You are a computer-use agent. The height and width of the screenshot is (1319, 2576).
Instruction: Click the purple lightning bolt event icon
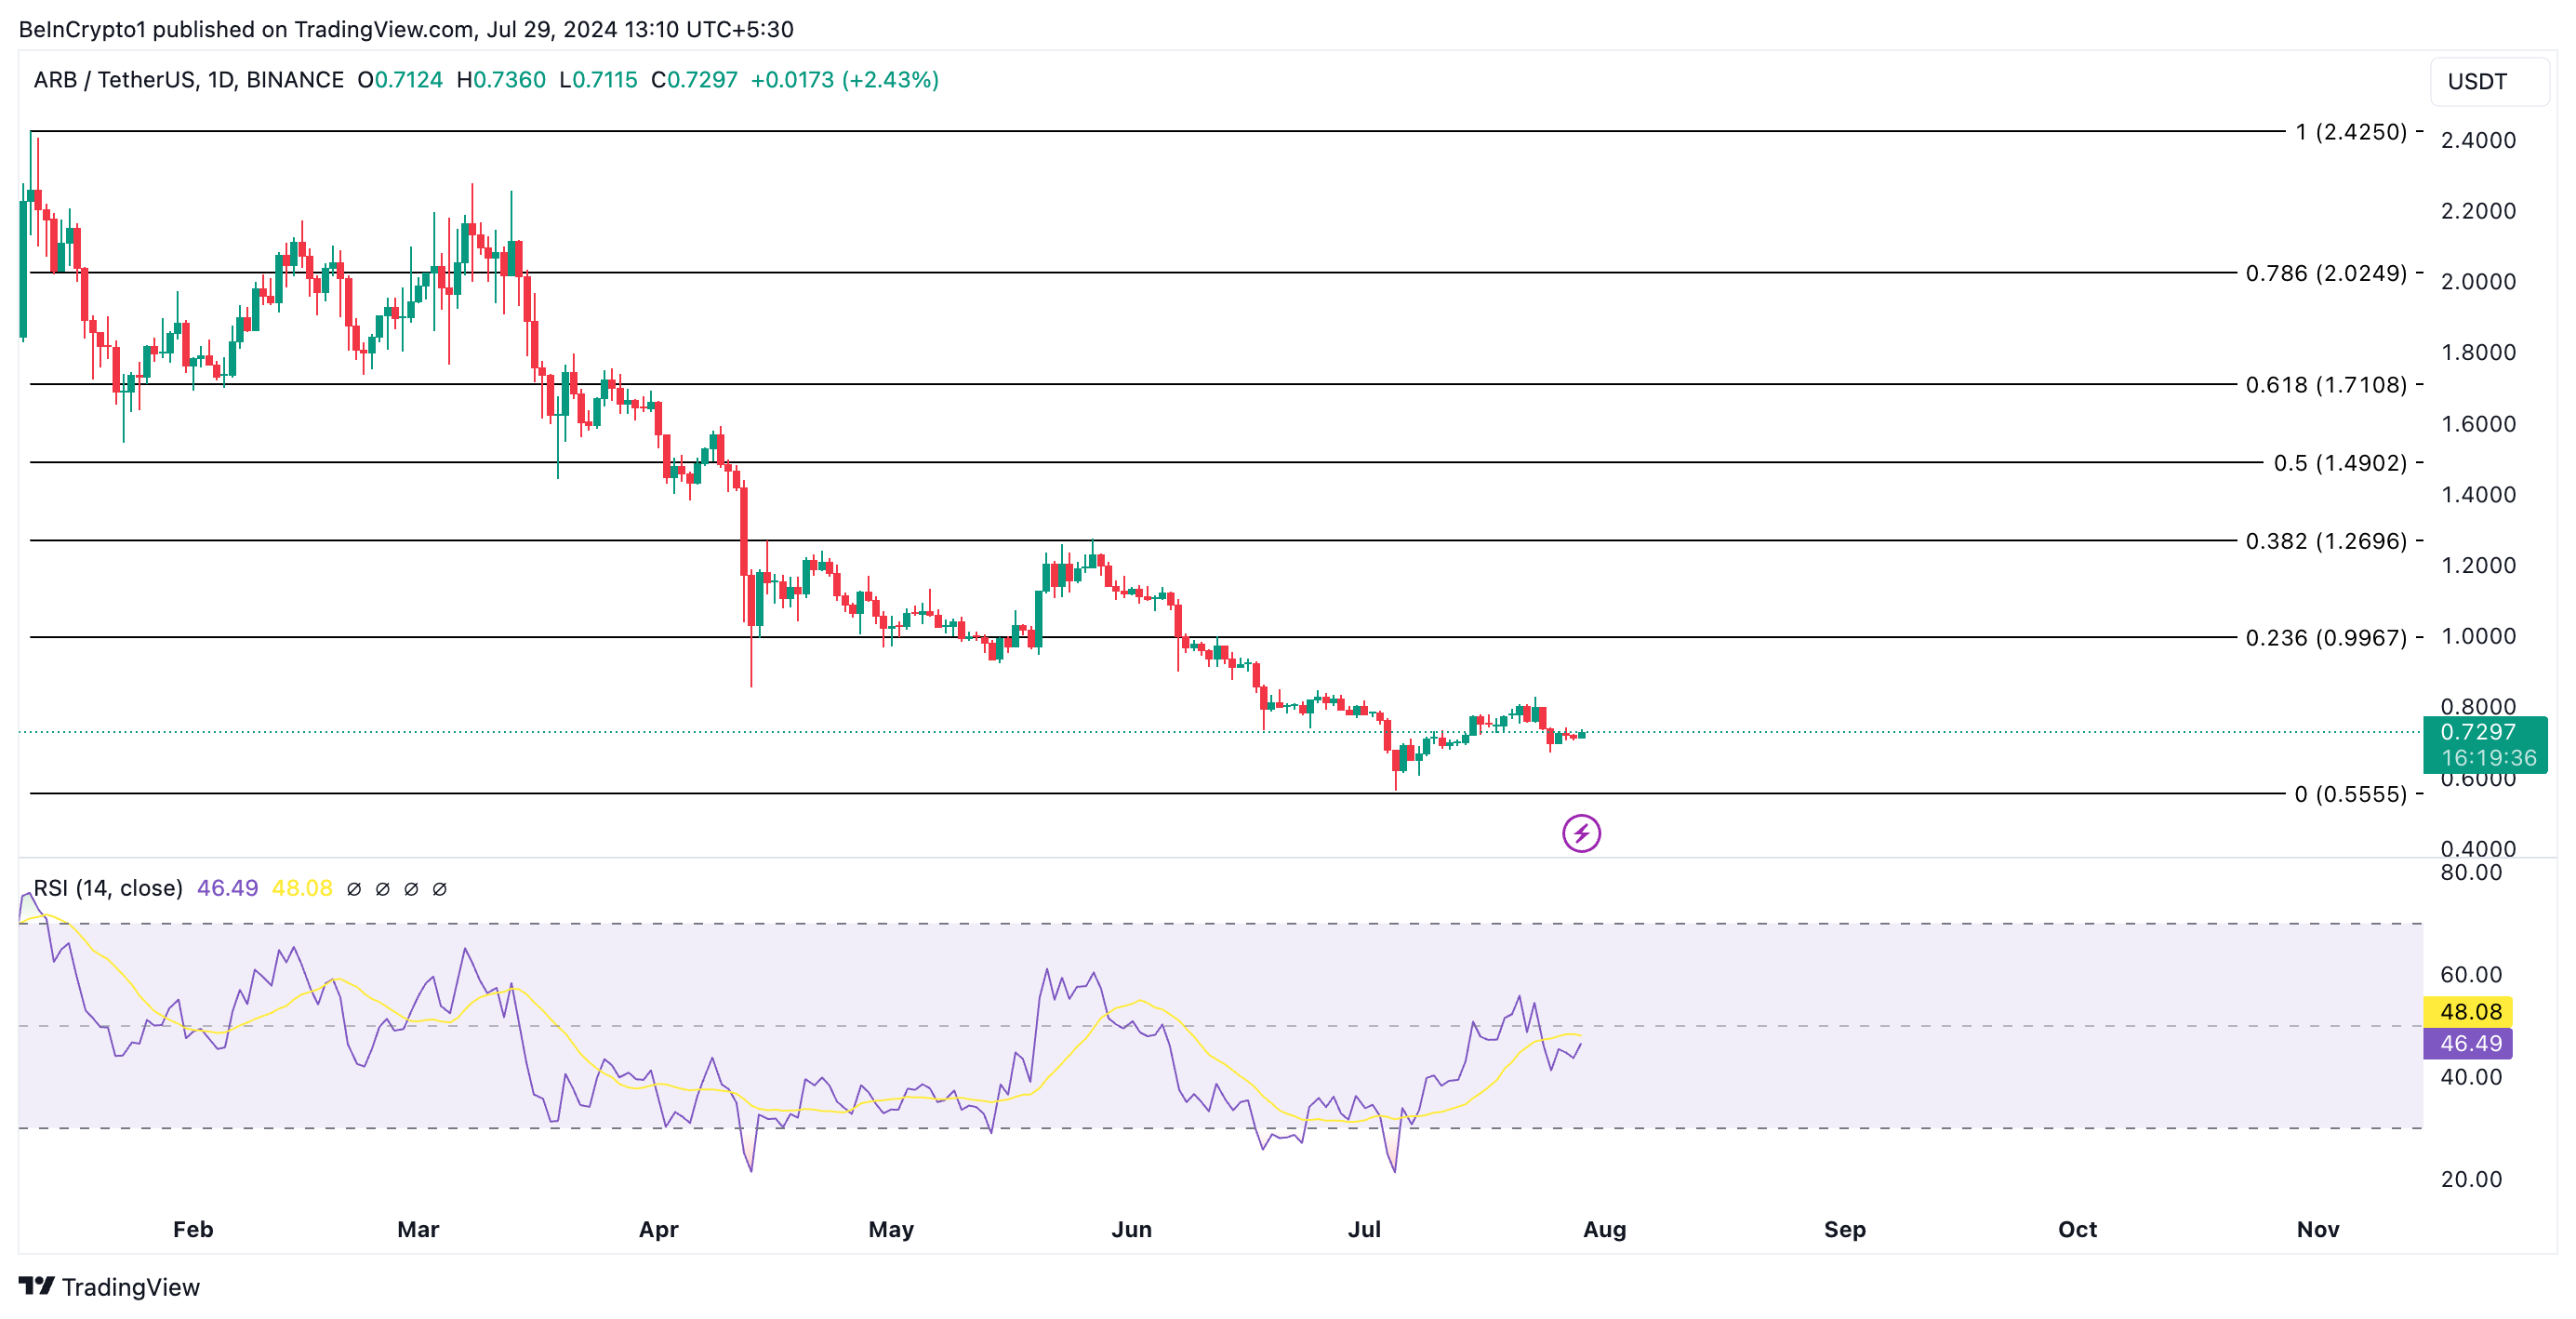[1581, 833]
